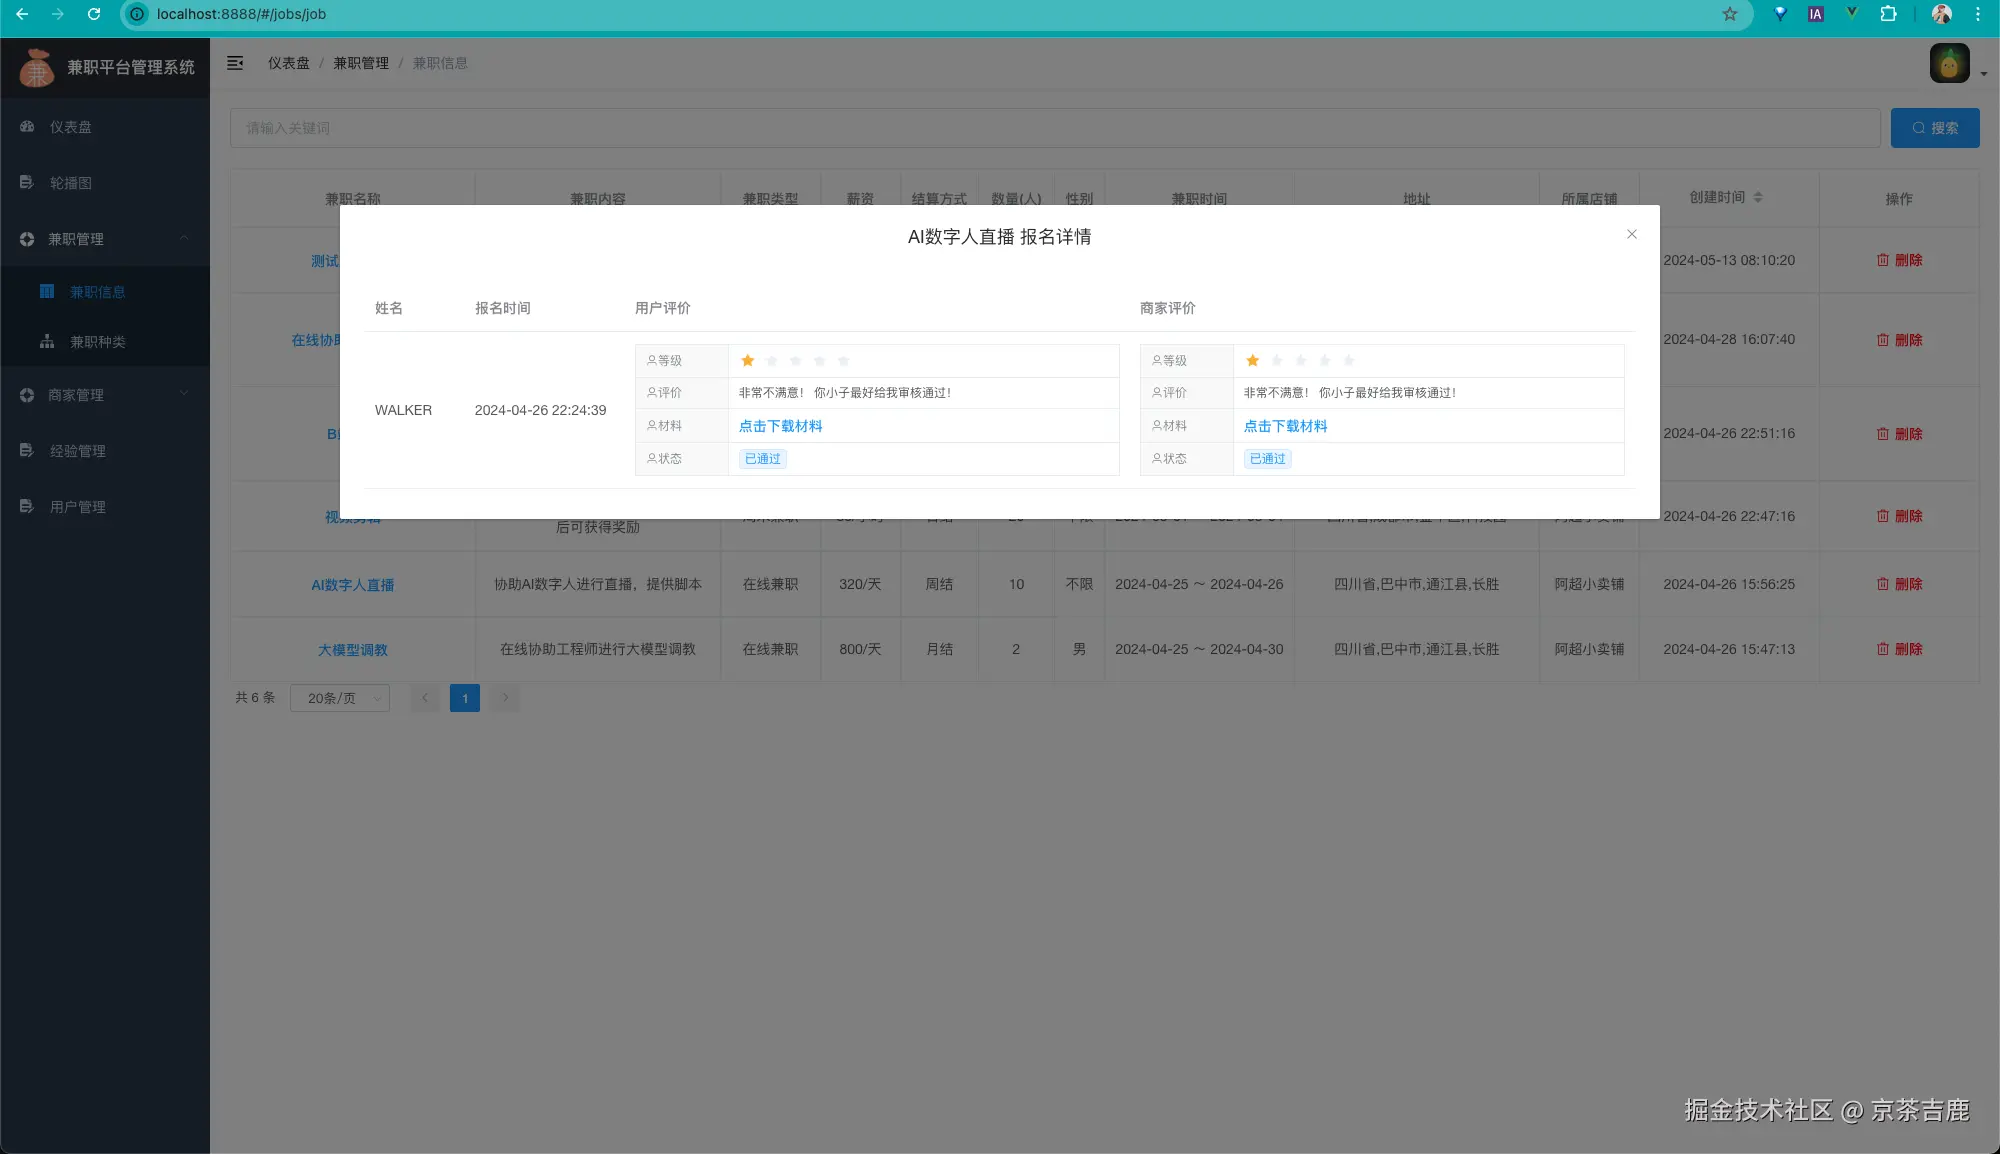The width and height of the screenshot is (2000, 1154).
Task: Click the sort arrows beside 创建时间
Action: click(1758, 198)
